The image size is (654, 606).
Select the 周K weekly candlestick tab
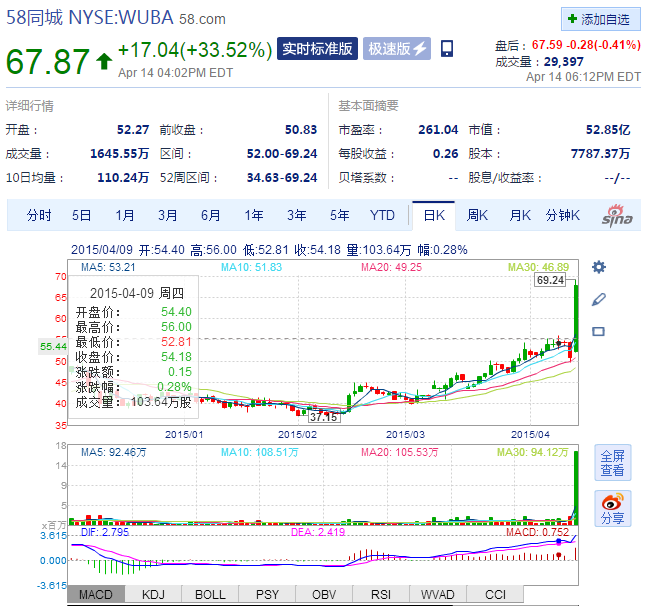click(x=477, y=215)
